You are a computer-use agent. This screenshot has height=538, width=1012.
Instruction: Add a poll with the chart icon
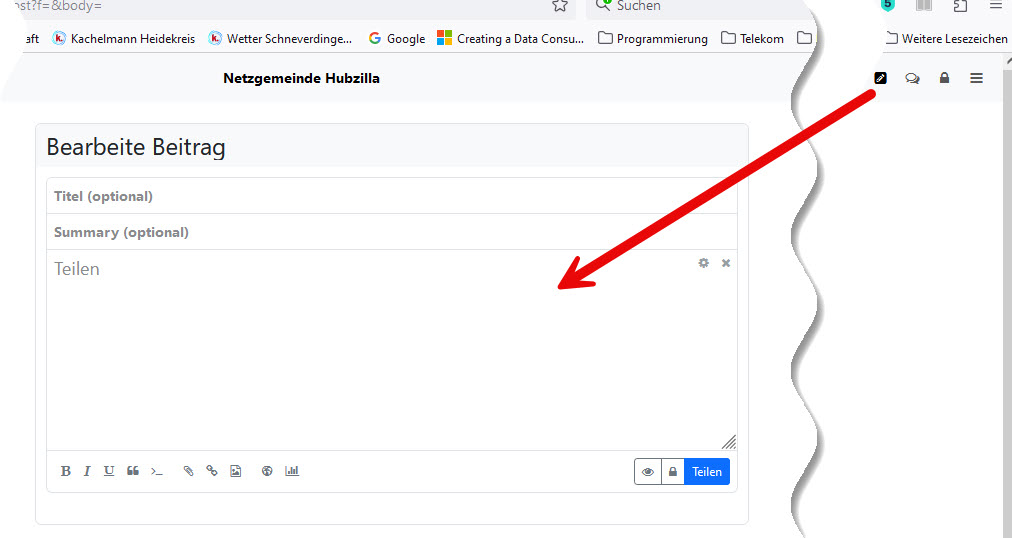click(292, 471)
